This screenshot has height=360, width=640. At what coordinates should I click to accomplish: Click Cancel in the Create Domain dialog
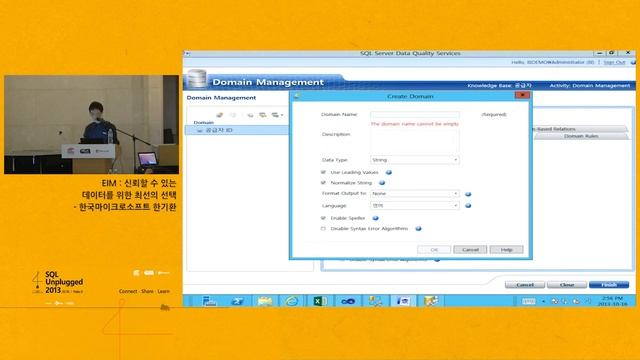click(470, 249)
